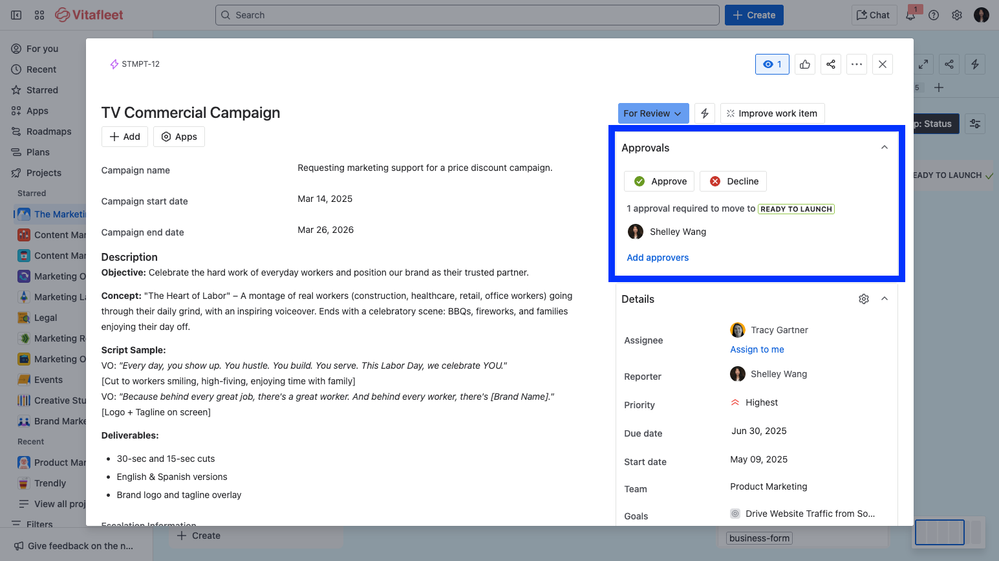Select the Legal project
Screen dimensions: 999x561
pyautogui.click(x=45, y=318)
